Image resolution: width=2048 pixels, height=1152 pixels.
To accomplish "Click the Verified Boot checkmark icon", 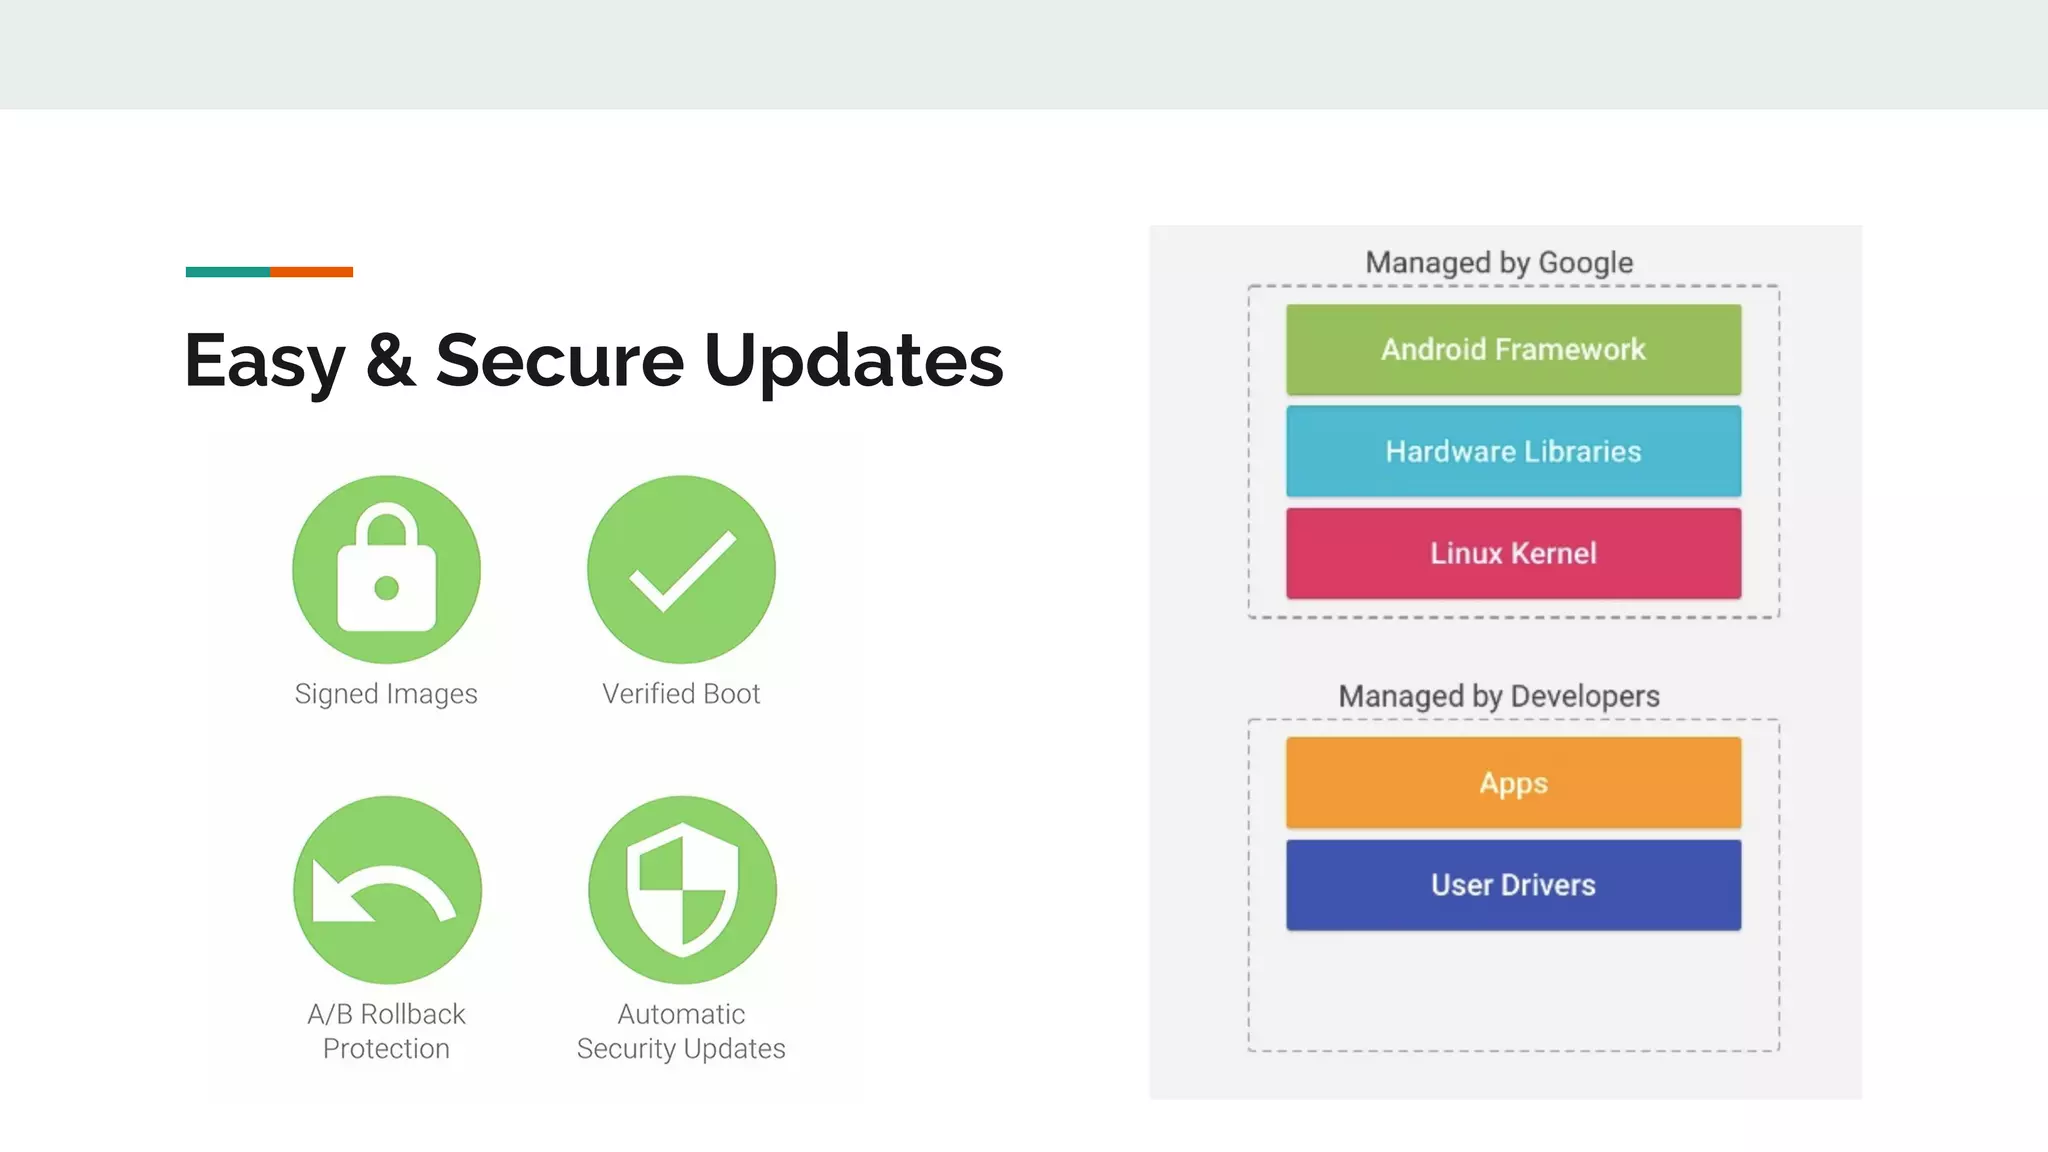I will pyautogui.click(x=681, y=569).
